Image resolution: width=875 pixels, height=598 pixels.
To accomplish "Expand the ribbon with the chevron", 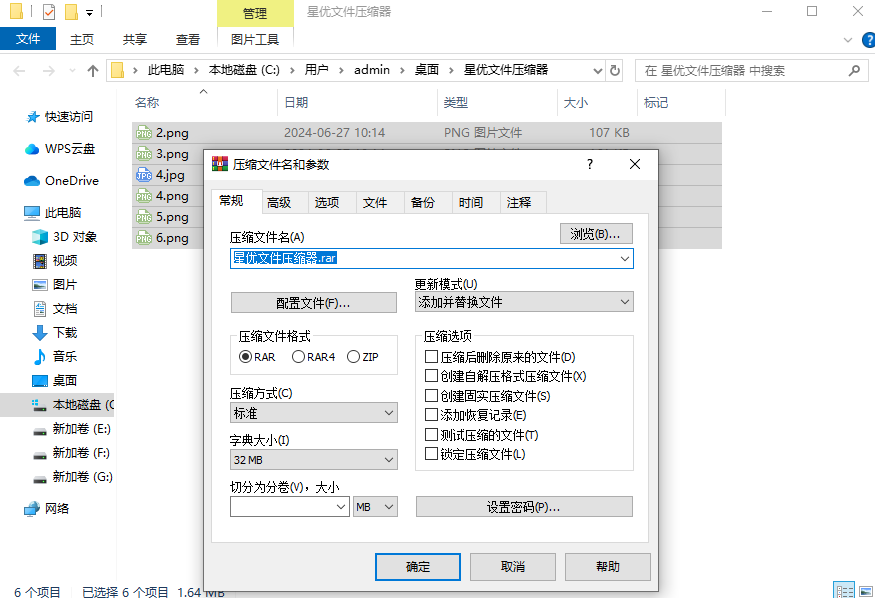I will coord(848,40).
